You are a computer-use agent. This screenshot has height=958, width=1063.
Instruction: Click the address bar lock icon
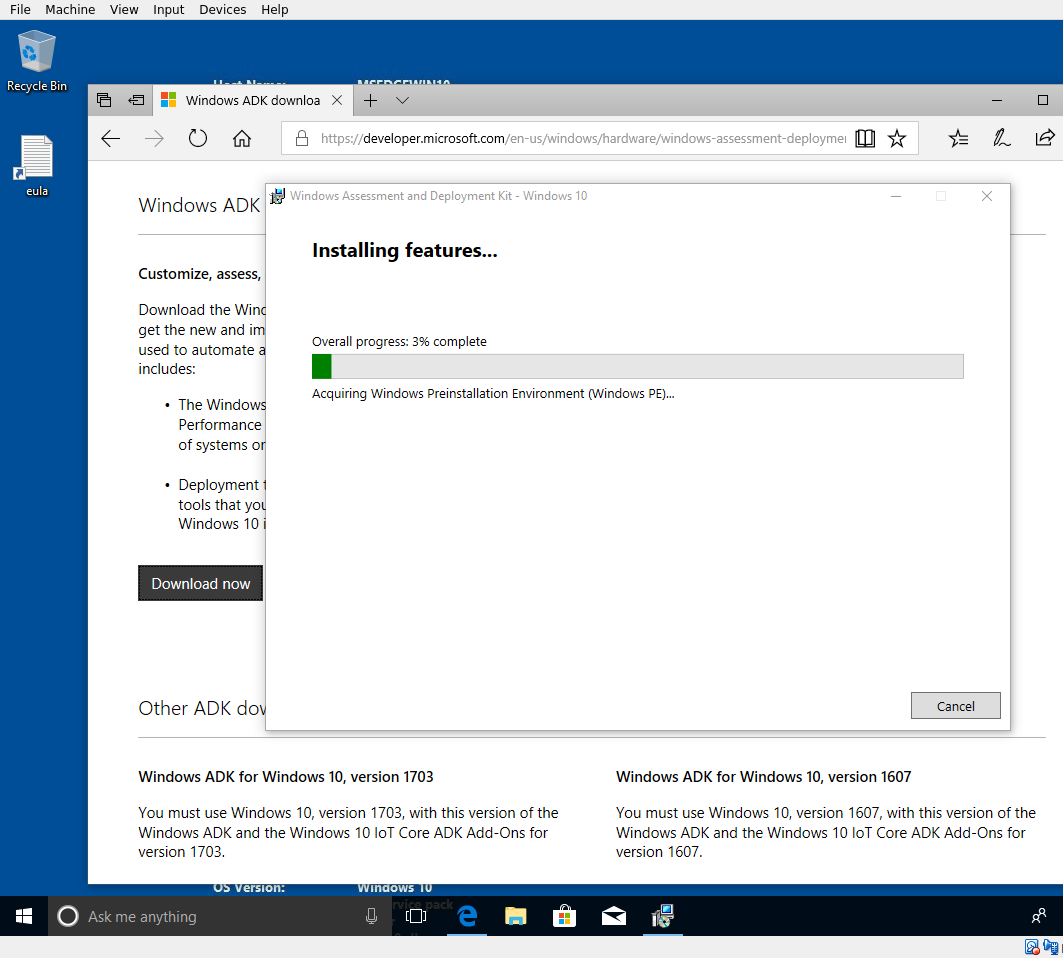[302, 139]
